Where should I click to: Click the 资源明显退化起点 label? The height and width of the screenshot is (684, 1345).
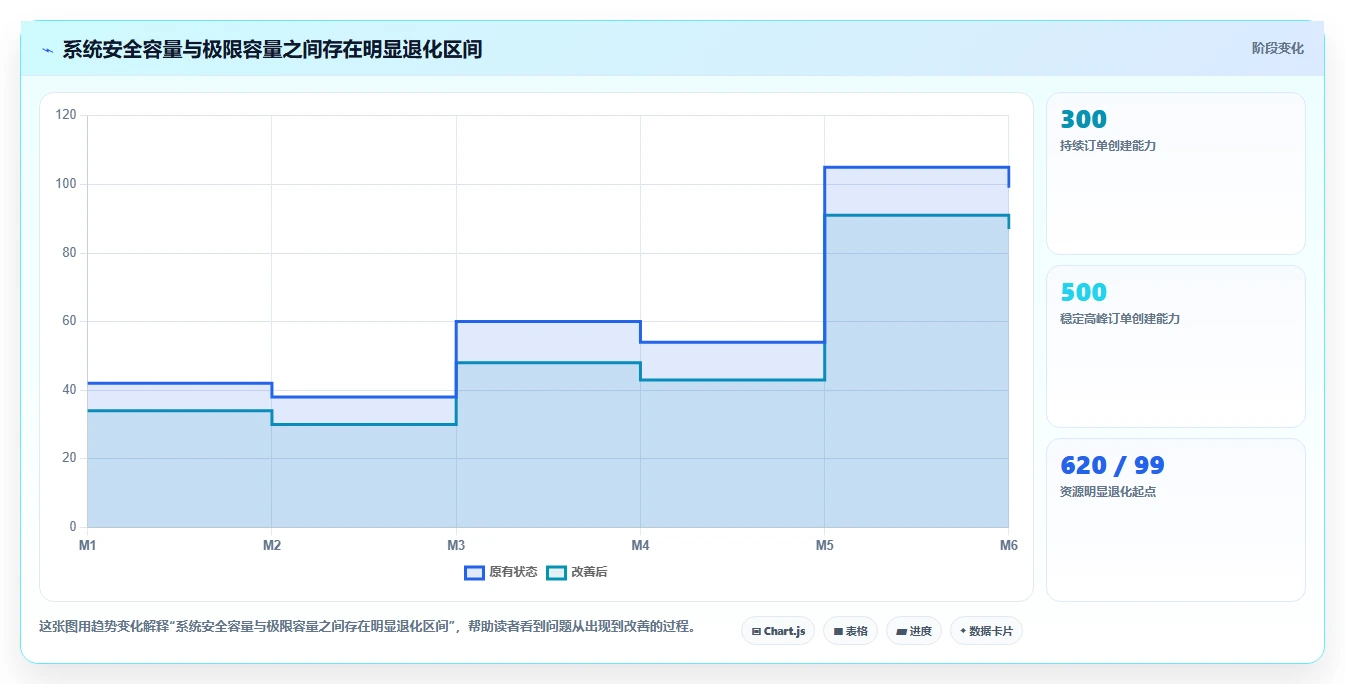pyautogui.click(x=1108, y=492)
